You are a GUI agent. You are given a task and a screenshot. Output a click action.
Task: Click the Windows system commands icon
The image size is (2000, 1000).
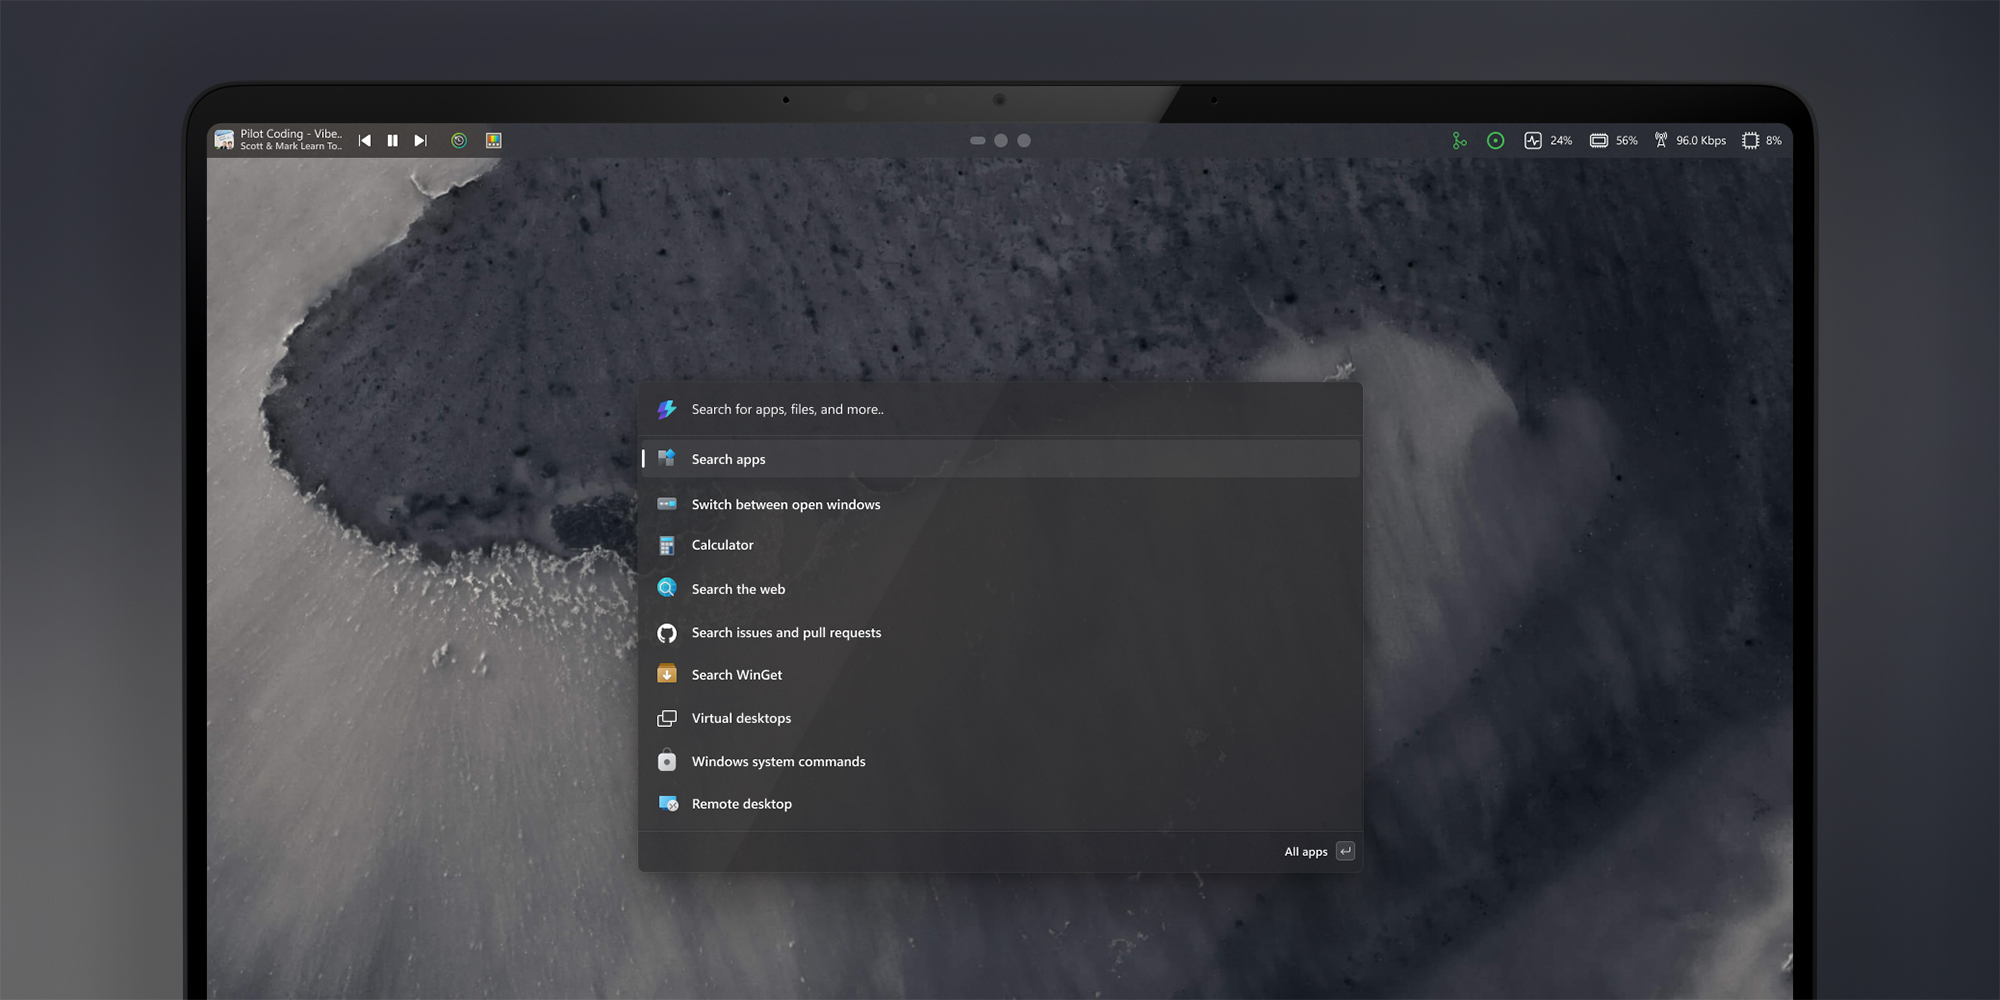click(667, 760)
